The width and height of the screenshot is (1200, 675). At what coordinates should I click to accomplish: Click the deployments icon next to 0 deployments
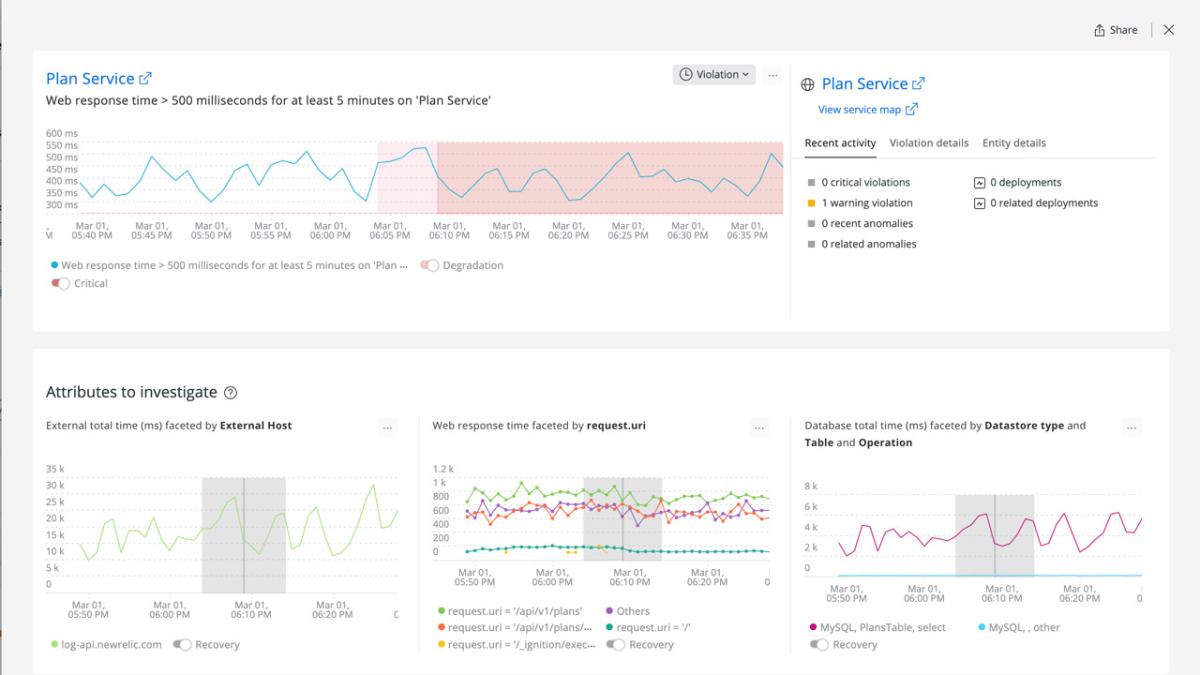(x=979, y=183)
